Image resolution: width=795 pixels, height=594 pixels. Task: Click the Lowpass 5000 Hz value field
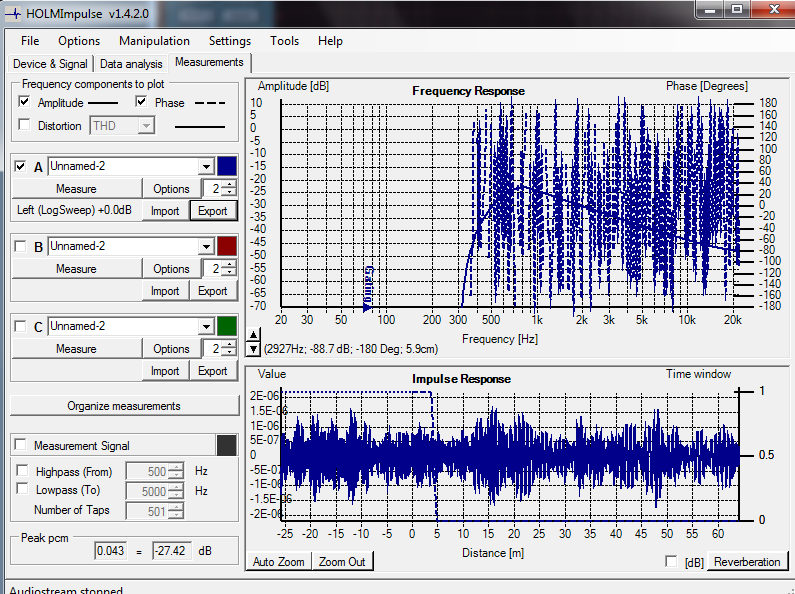coord(147,491)
